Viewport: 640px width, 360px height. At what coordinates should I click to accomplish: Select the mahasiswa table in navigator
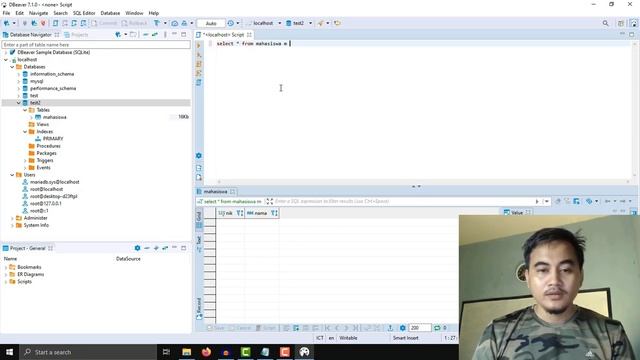(x=54, y=117)
